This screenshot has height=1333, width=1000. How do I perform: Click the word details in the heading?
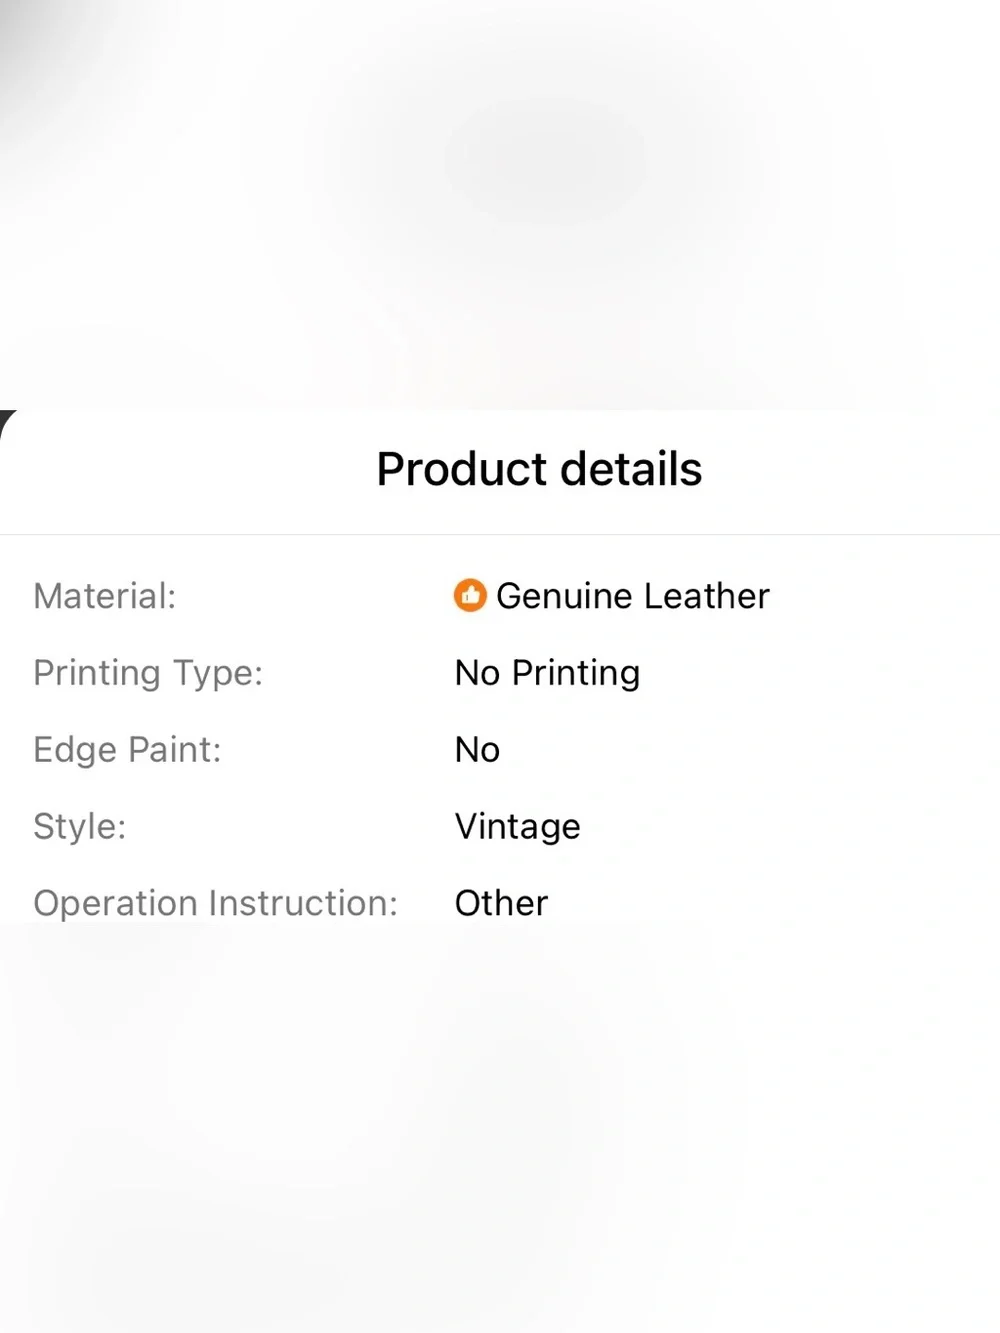[631, 469]
